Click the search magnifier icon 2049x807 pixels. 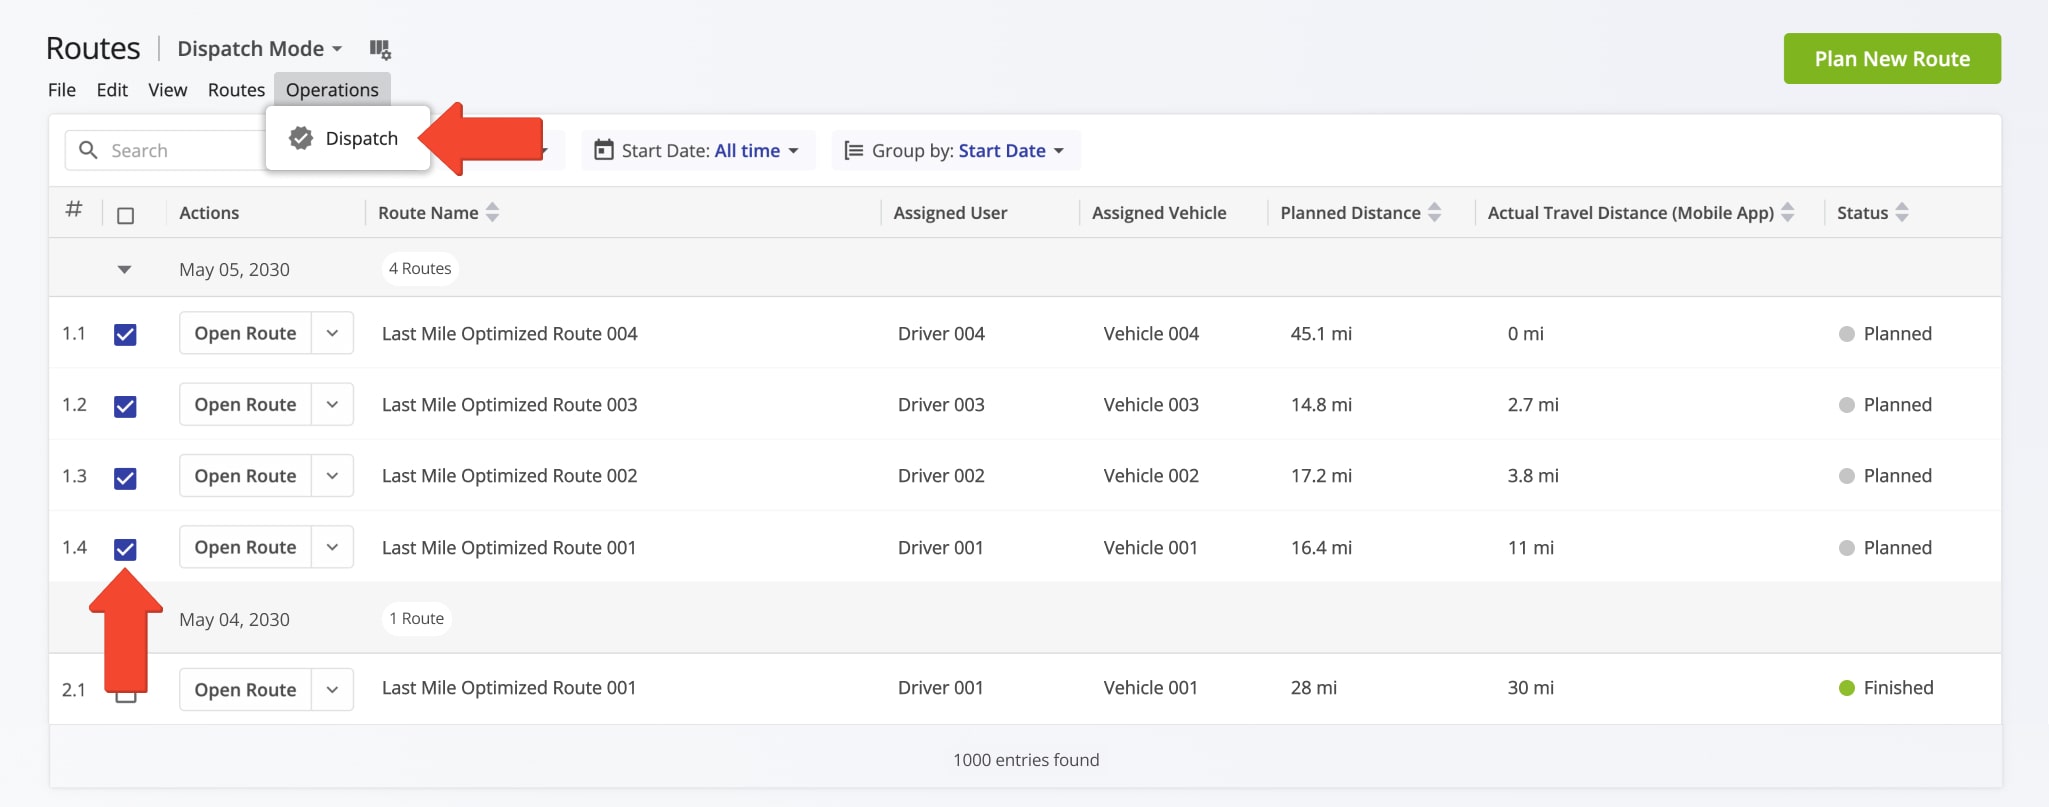point(88,150)
